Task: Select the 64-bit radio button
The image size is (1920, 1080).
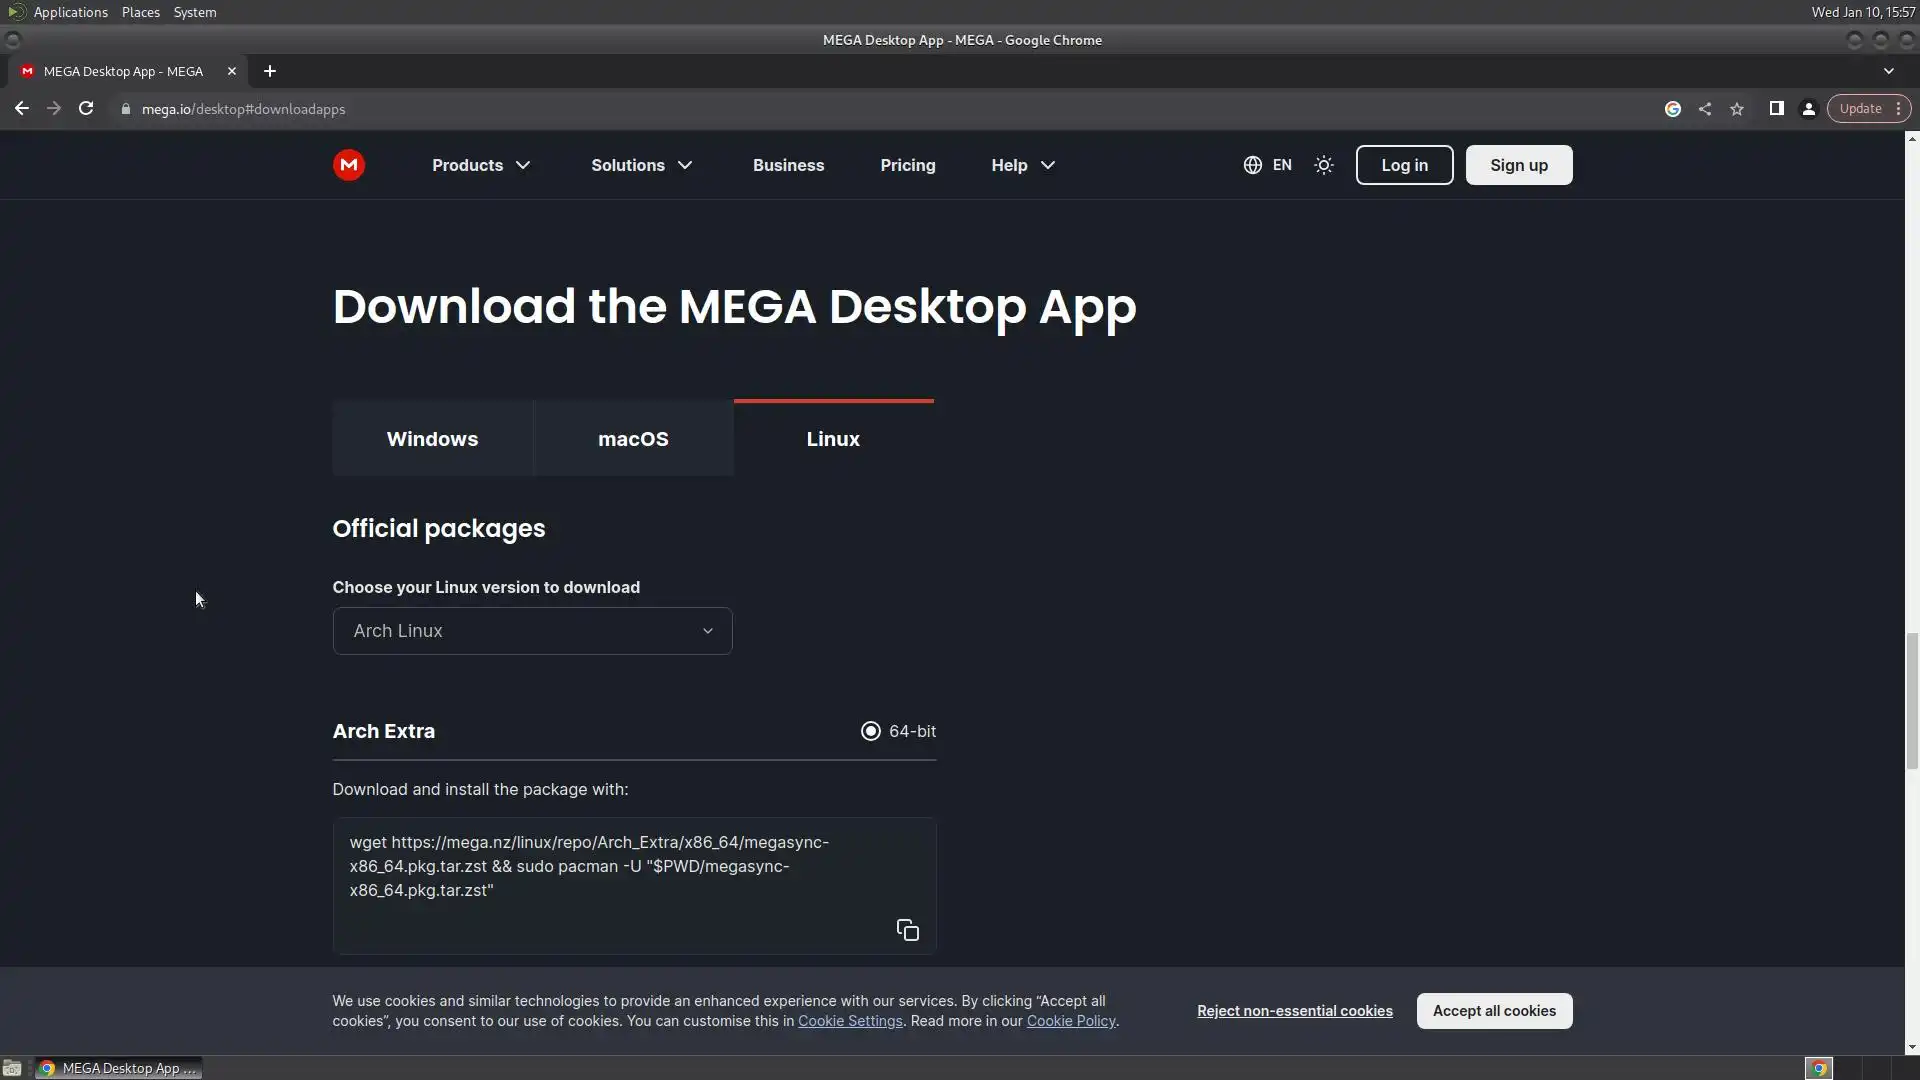Action: pyautogui.click(x=871, y=731)
